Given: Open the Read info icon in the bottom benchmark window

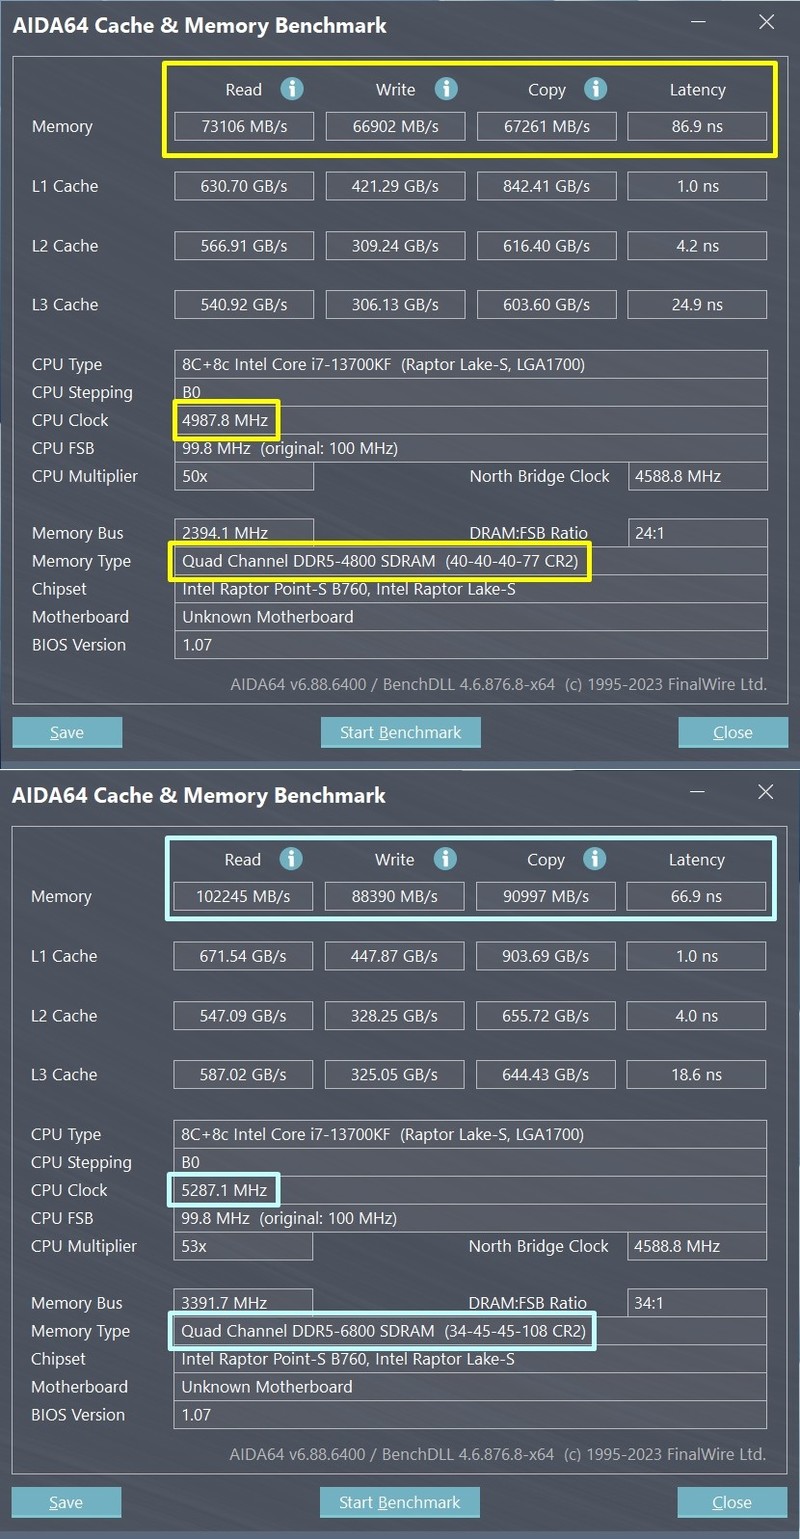Looking at the screenshot, I should (291, 859).
